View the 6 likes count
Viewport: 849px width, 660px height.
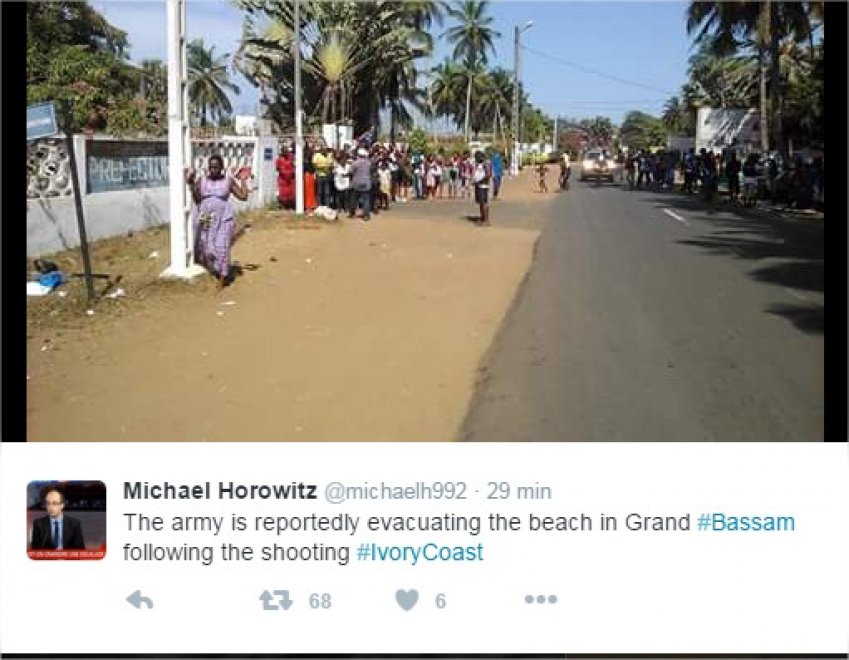click(440, 600)
